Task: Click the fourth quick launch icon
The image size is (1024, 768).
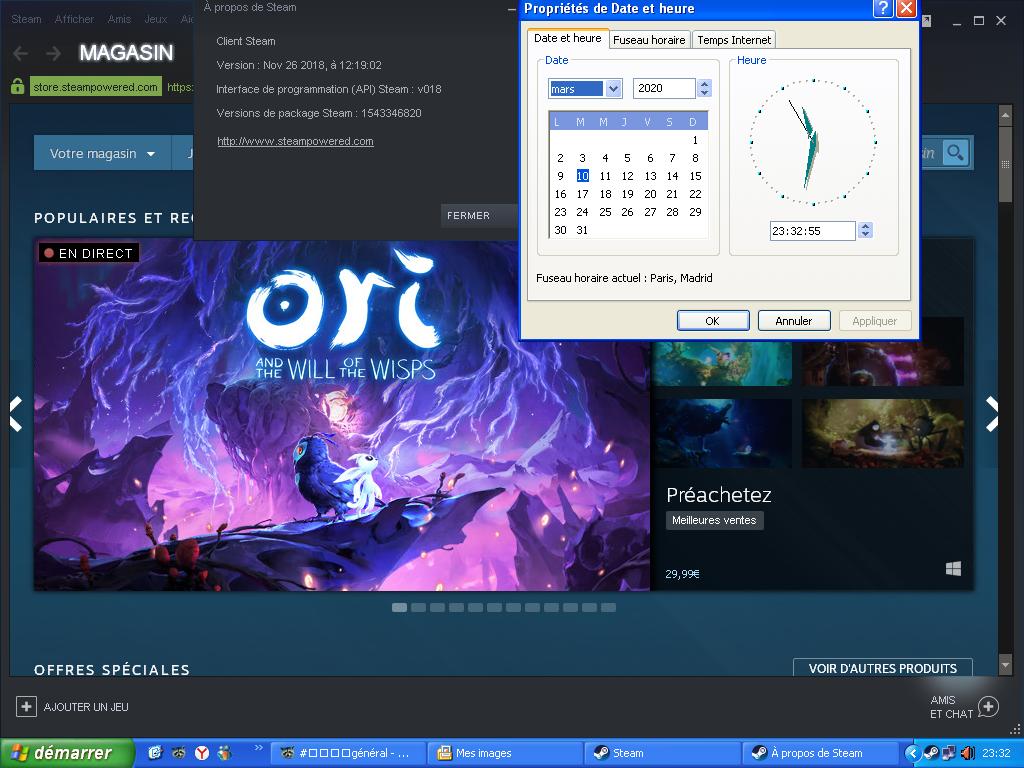Action: (225, 753)
